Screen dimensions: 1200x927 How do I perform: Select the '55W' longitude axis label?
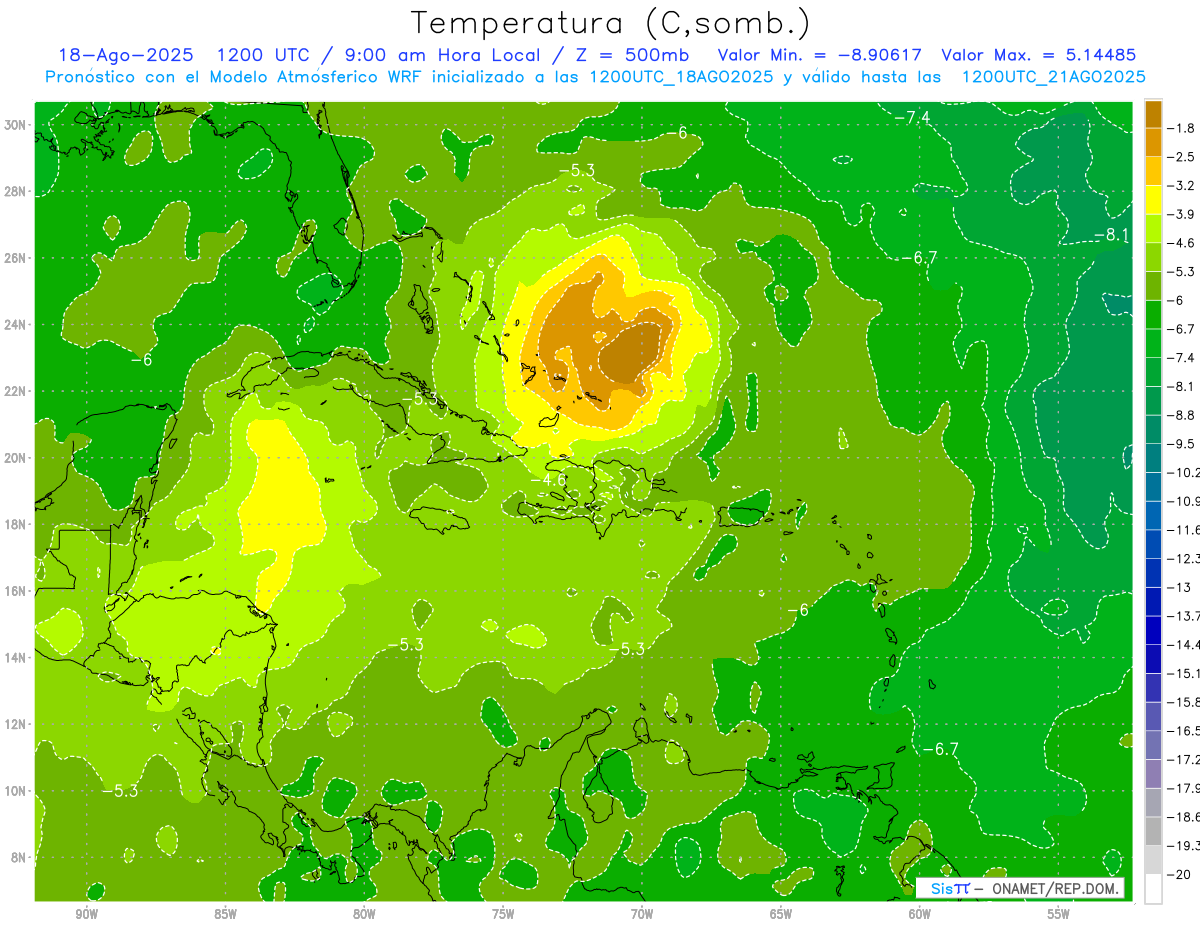(1059, 914)
